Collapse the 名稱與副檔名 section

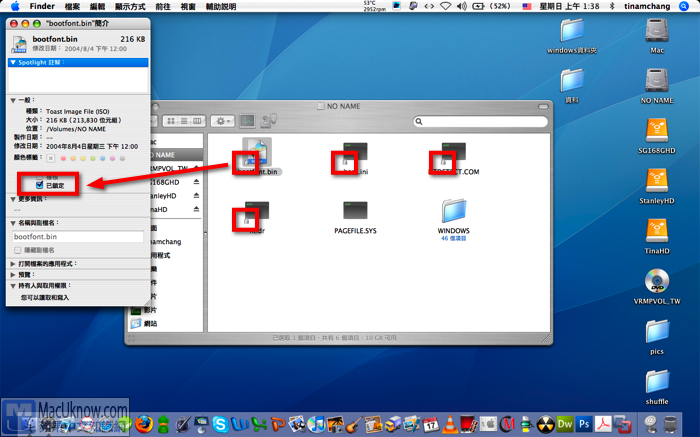(13, 223)
